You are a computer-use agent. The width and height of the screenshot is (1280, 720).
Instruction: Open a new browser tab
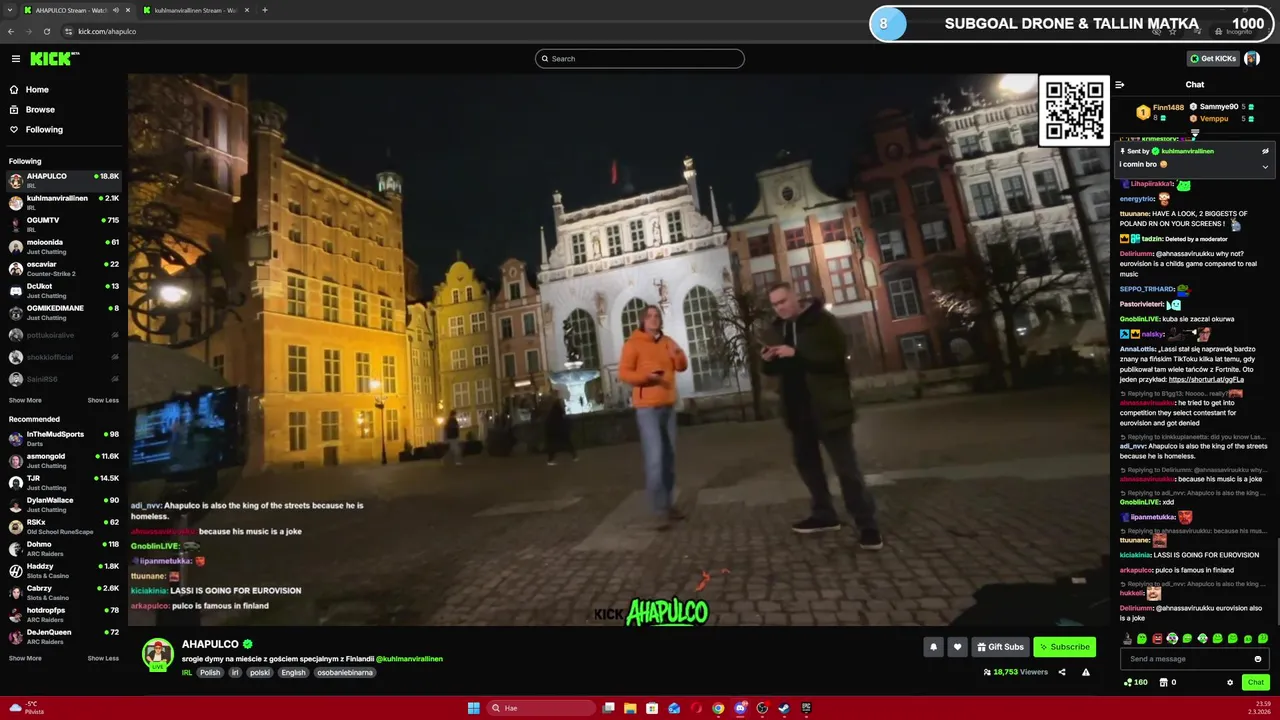tap(265, 10)
